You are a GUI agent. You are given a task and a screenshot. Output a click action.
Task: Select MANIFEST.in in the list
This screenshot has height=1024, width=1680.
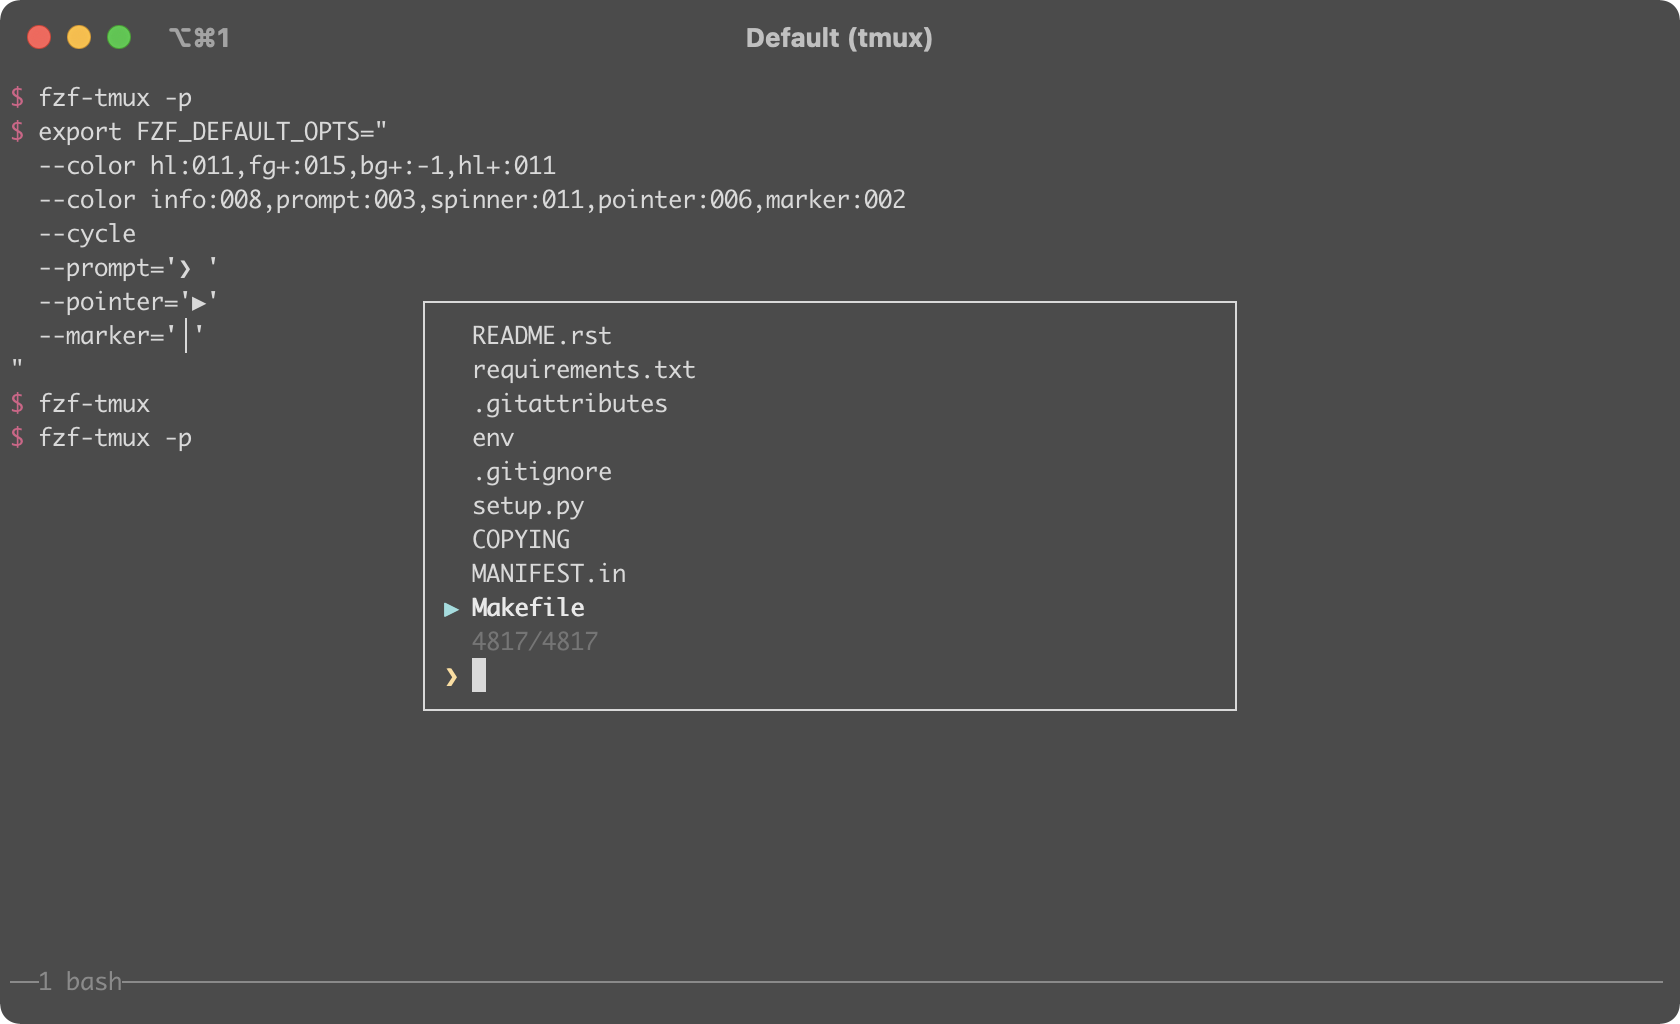click(x=548, y=573)
